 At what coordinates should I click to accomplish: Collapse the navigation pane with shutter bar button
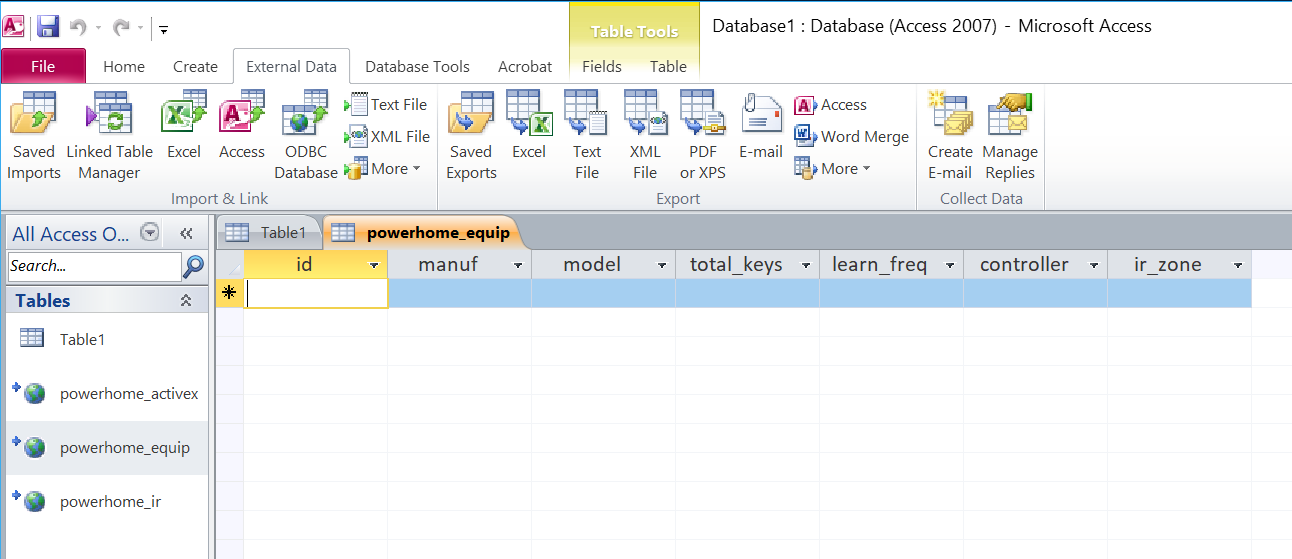pos(186,233)
